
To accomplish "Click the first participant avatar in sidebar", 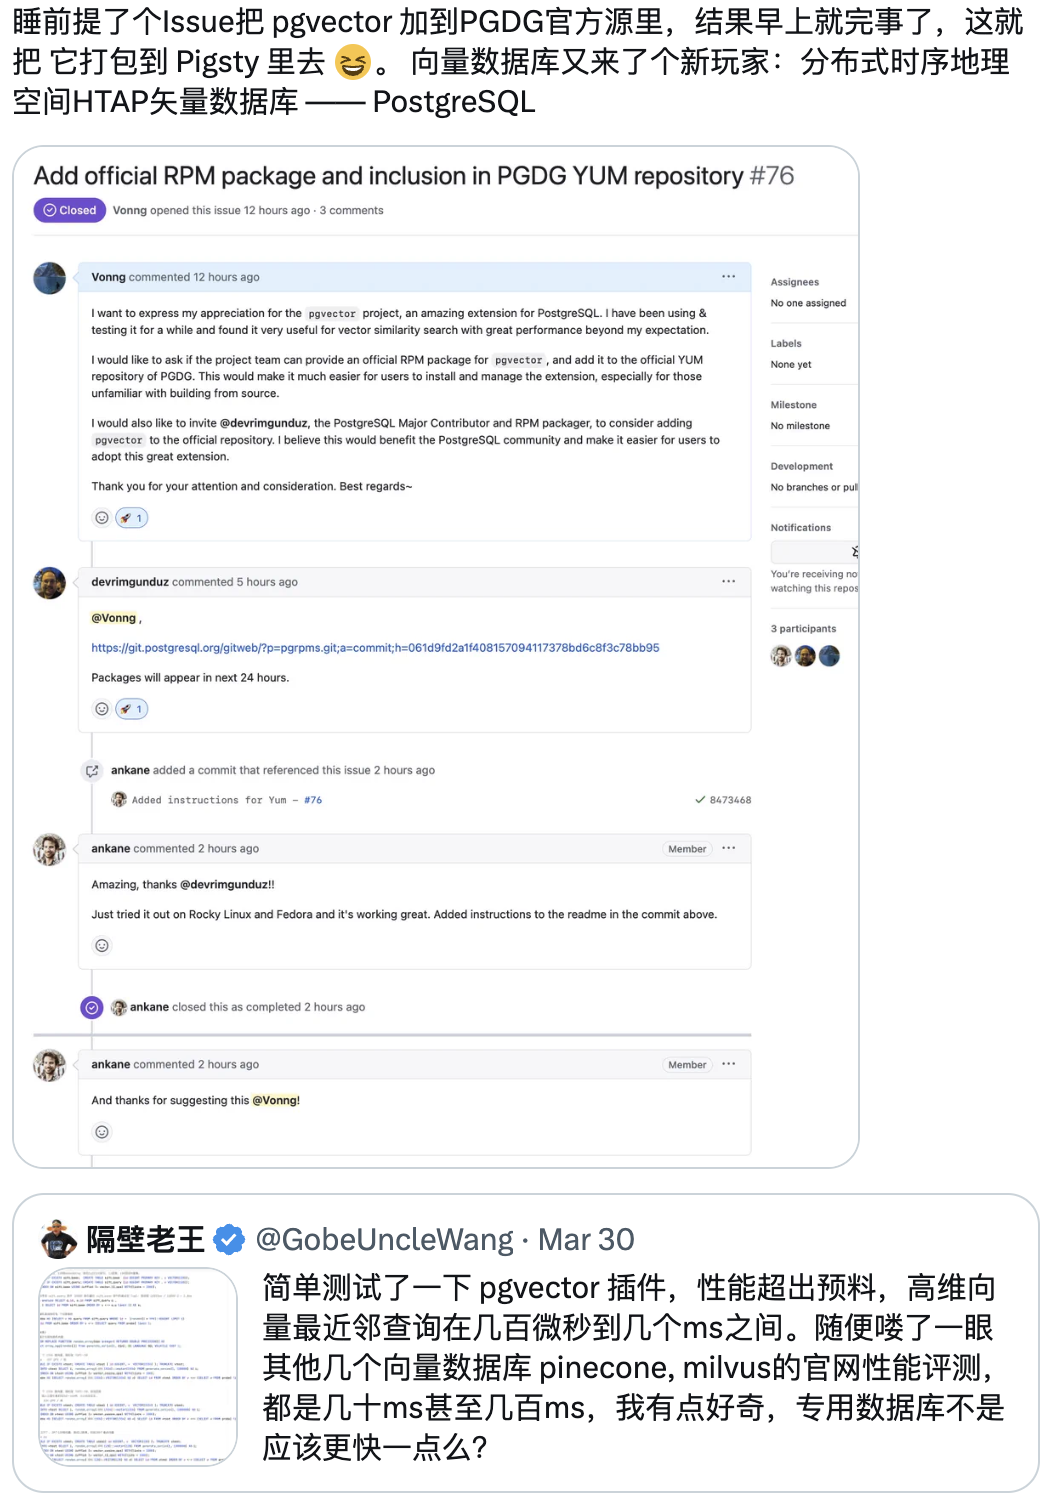I will click(781, 656).
